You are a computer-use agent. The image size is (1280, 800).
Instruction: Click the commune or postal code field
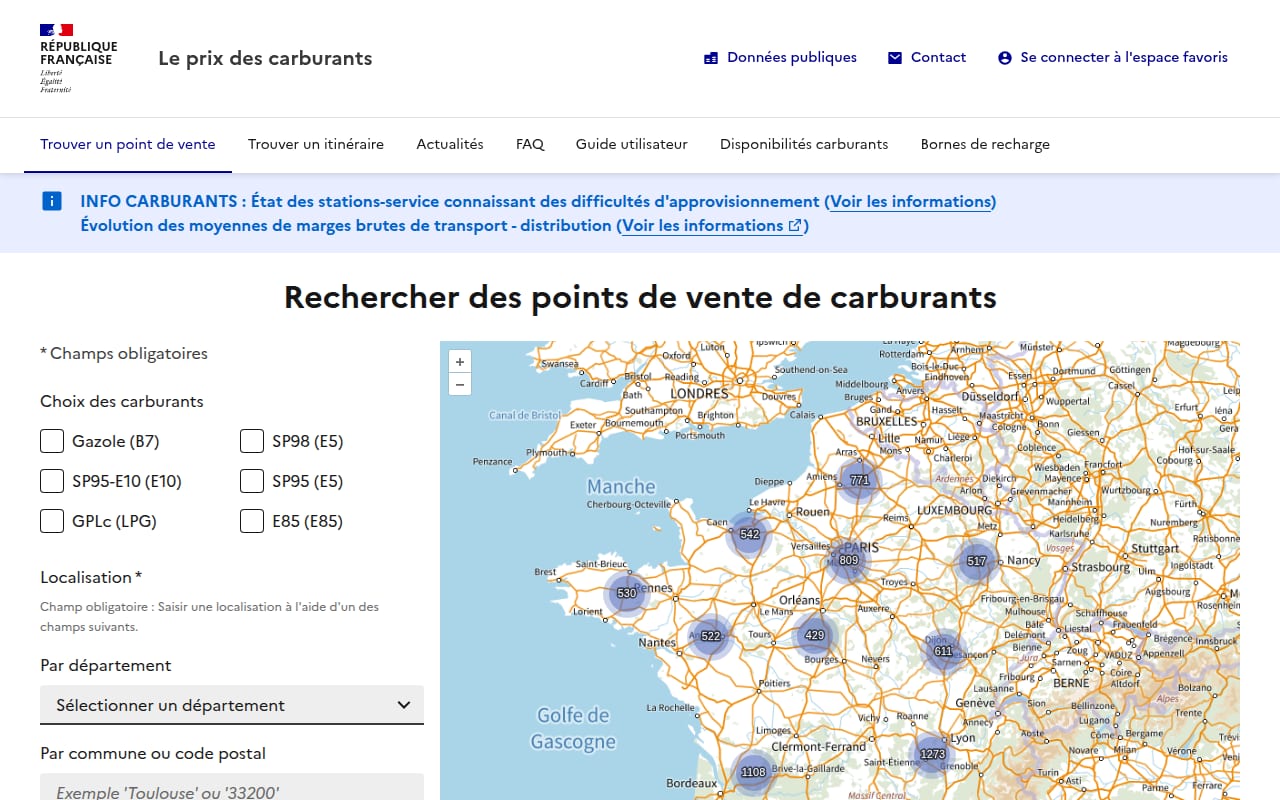[x=232, y=787]
